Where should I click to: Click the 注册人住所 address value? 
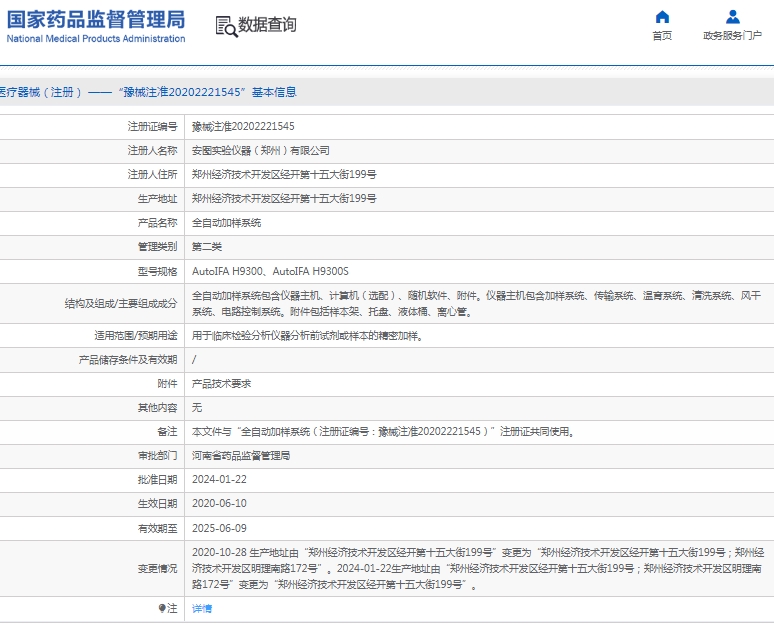(284, 174)
